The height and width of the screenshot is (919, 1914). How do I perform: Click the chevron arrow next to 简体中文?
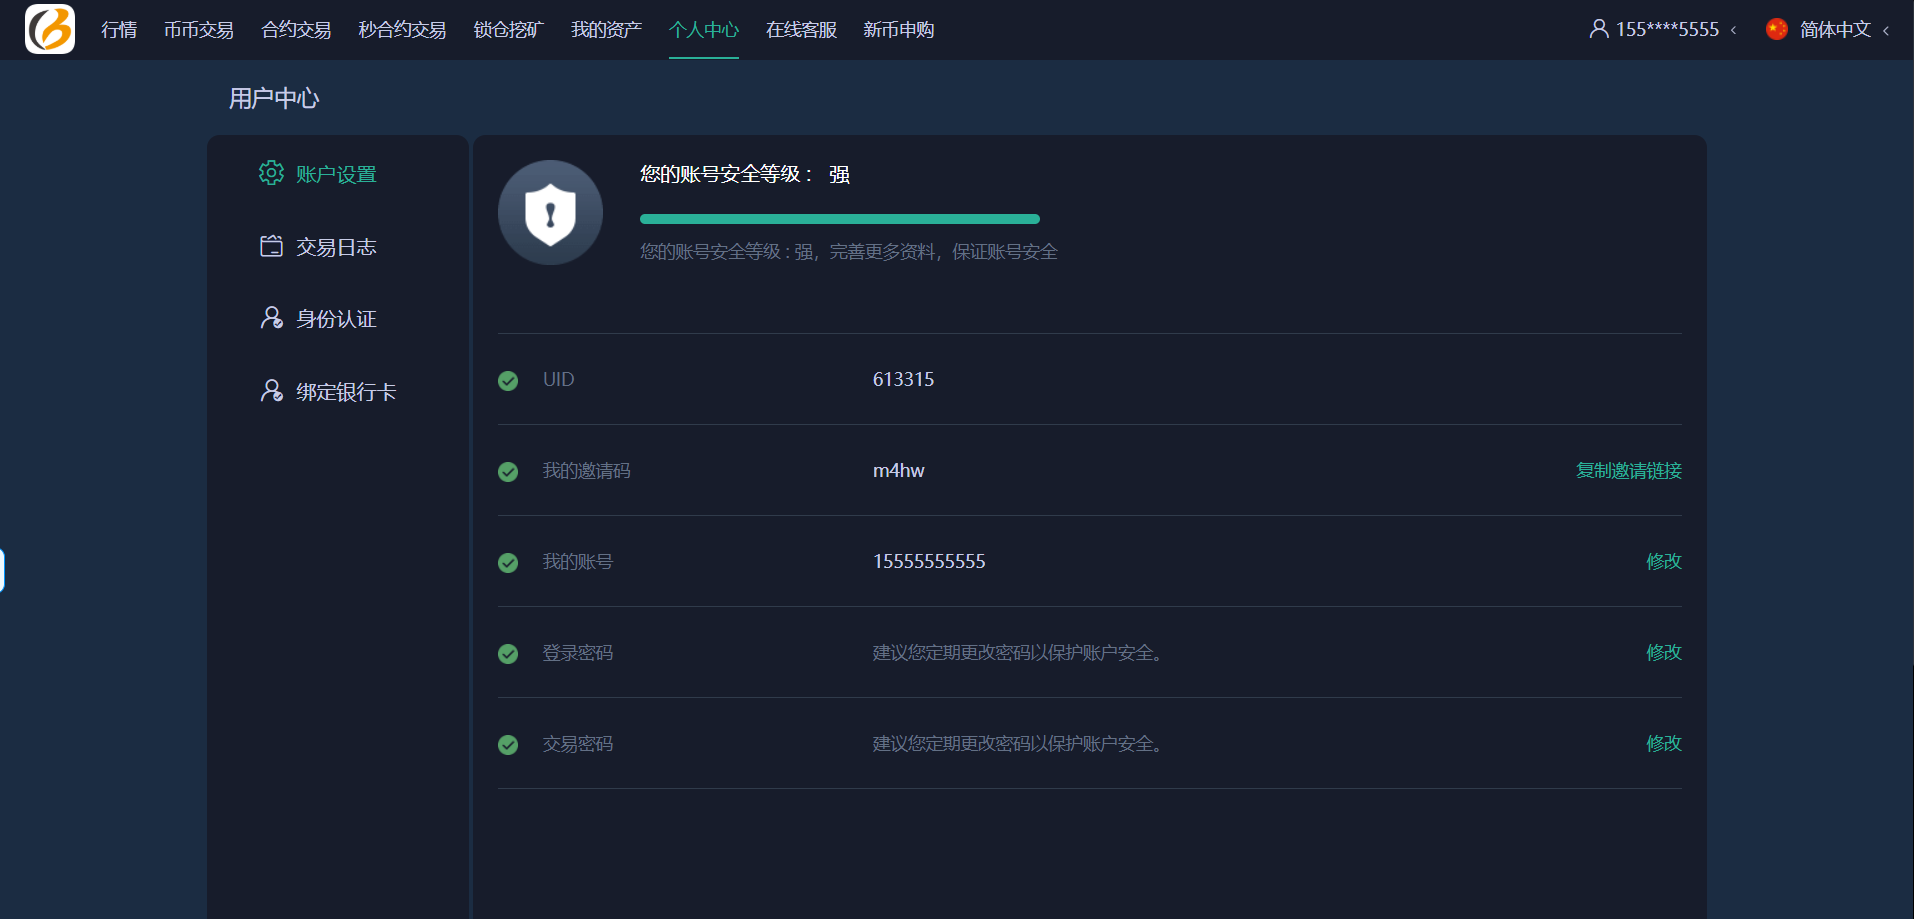click(1886, 31)
